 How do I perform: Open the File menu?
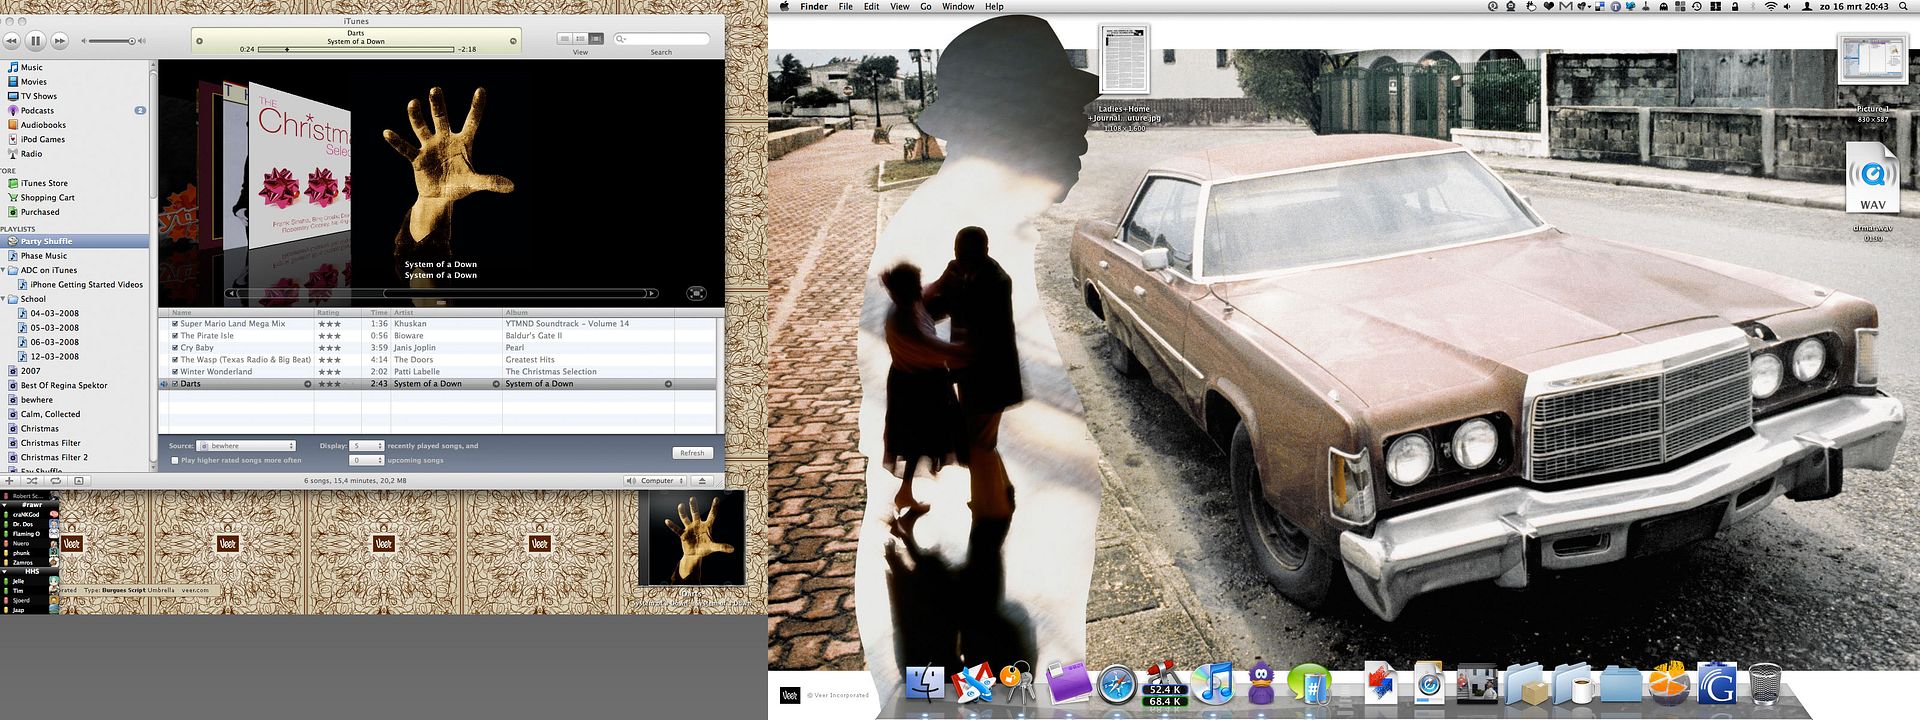[x=846, y=6]
